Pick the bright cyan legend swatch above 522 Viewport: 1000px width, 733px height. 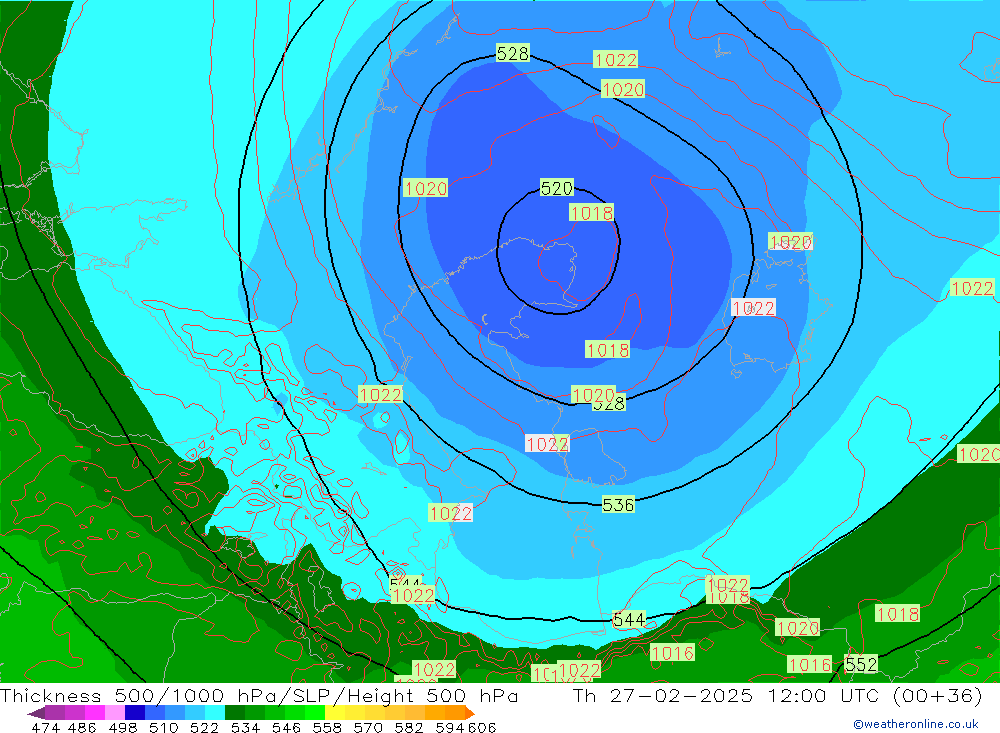pos(214,713)
